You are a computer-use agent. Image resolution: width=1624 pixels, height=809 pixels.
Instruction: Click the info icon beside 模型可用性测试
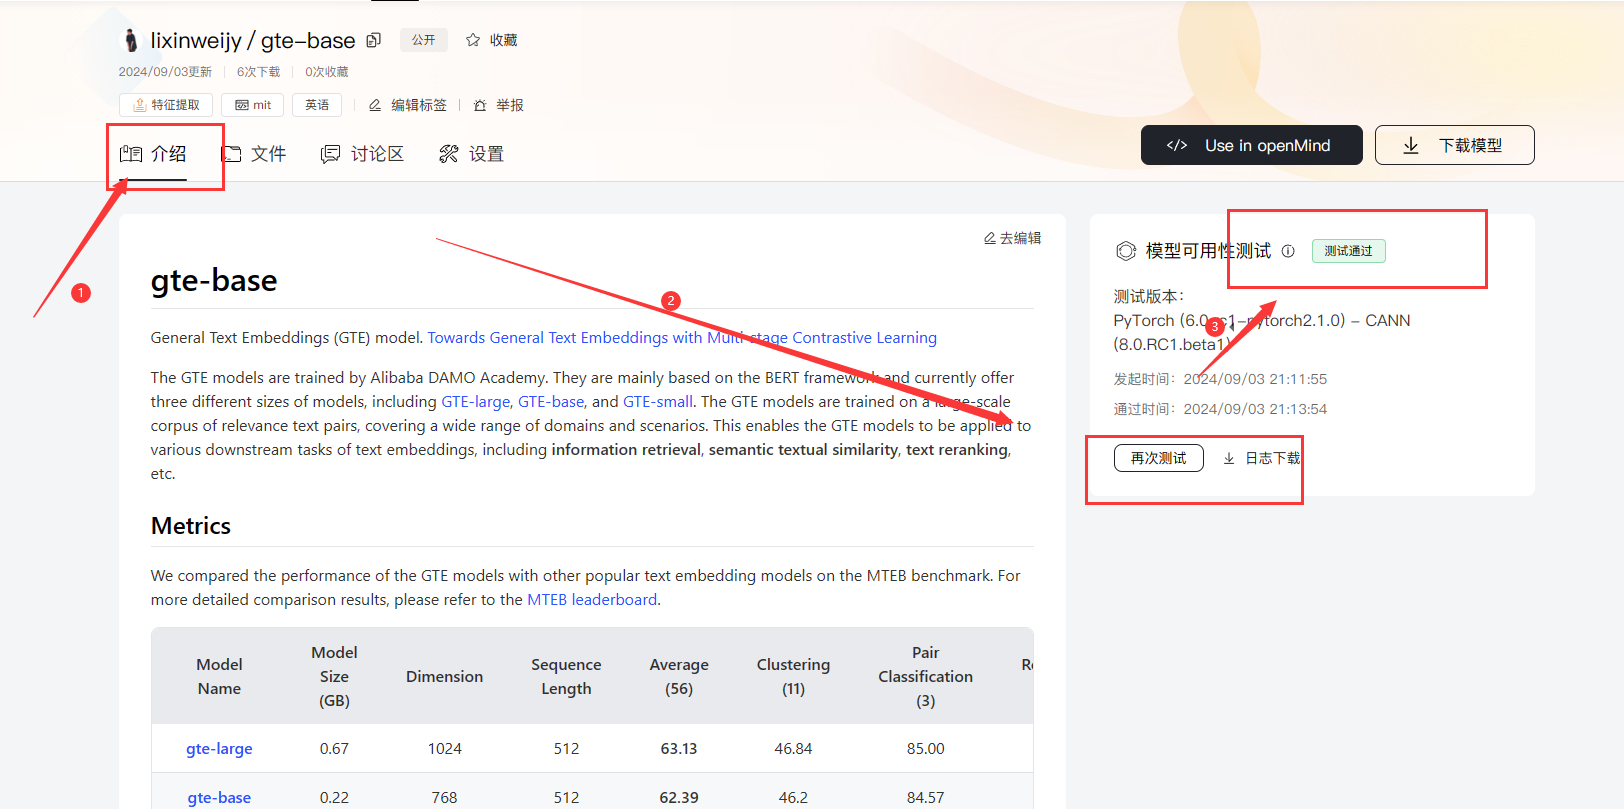click(x=1288, y=251)
